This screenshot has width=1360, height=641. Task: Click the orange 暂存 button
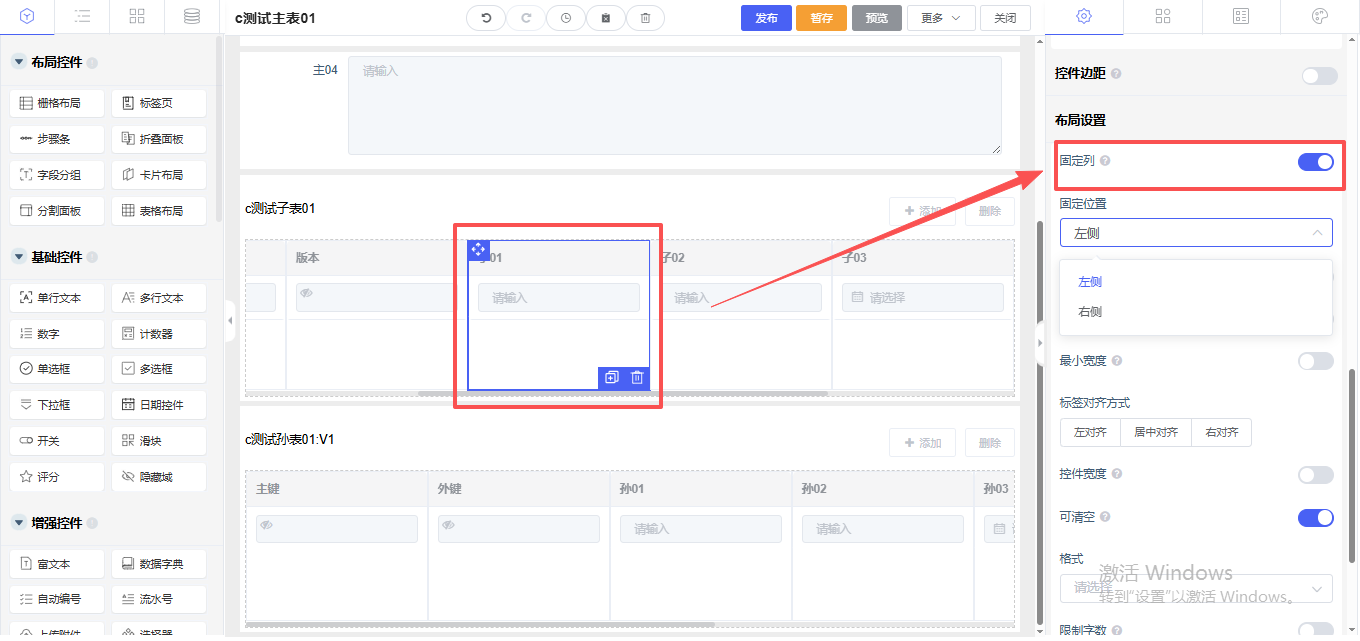point(821,18)
